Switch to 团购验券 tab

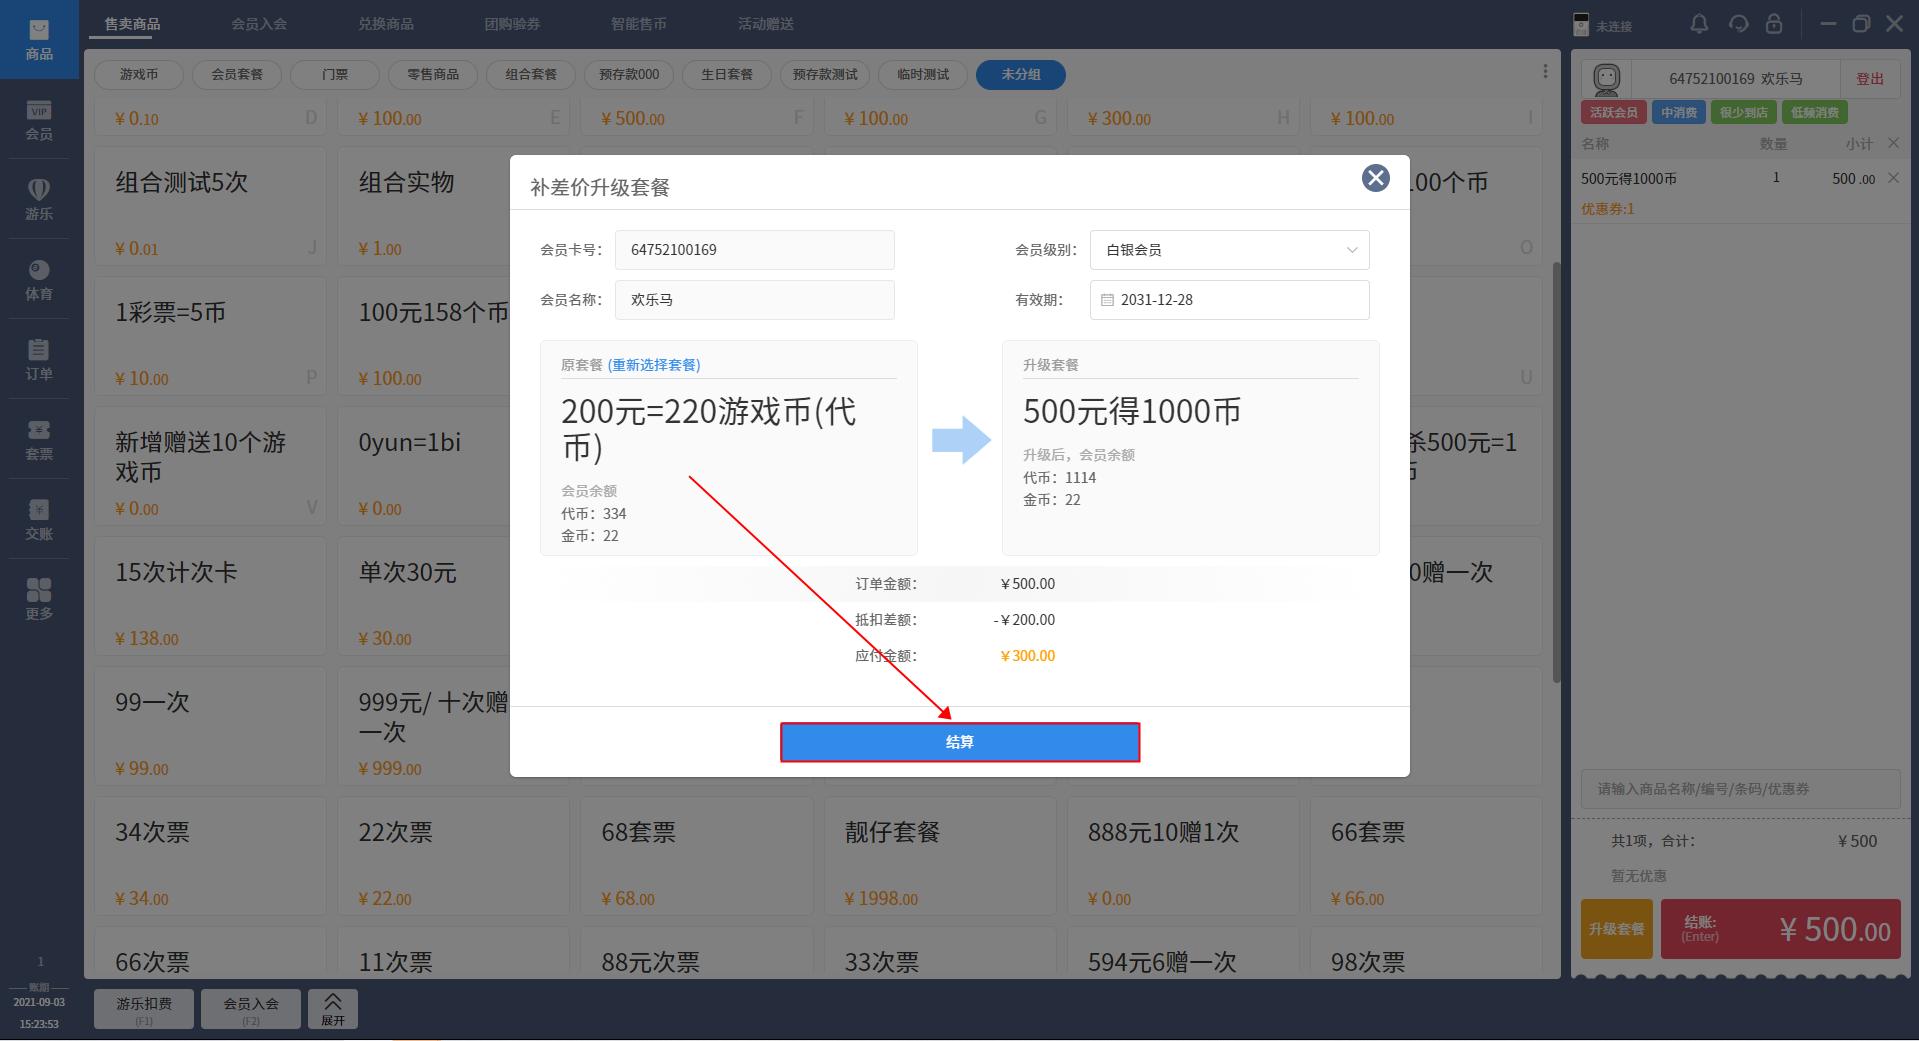point(512,23)
